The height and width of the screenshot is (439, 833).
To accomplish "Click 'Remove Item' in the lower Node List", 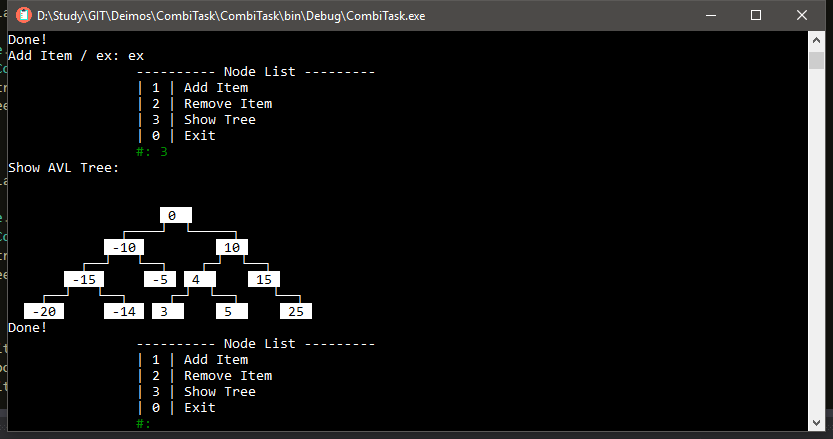I will pos(227,376).
